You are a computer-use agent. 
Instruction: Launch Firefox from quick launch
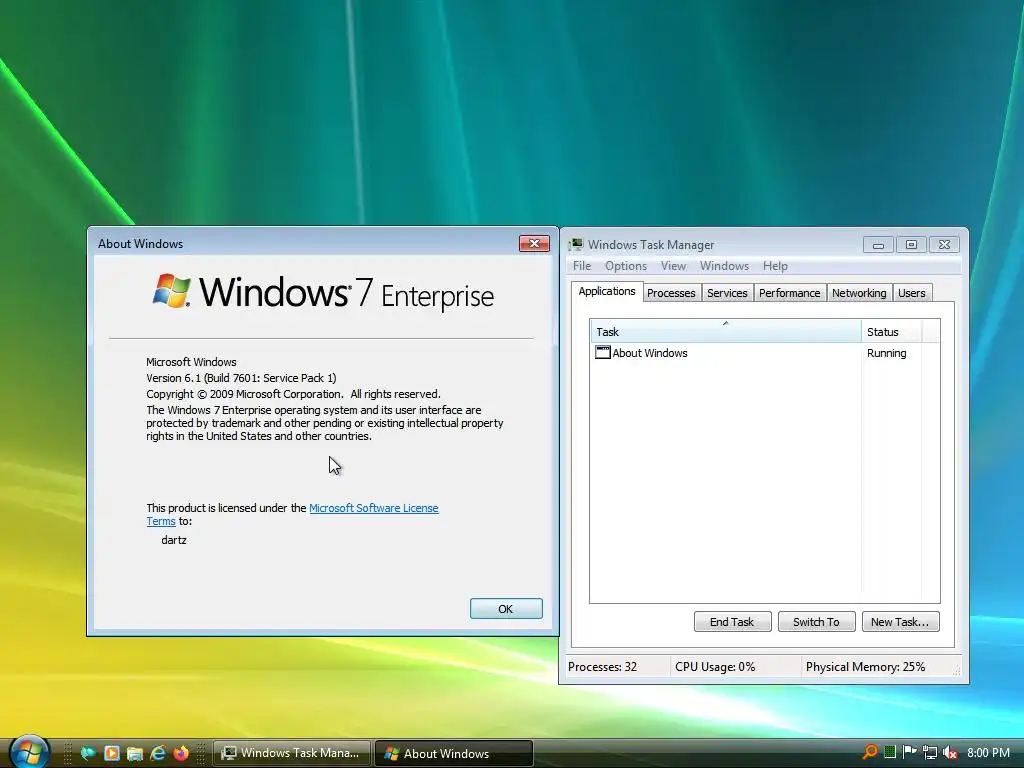click(x=181, y=753)
